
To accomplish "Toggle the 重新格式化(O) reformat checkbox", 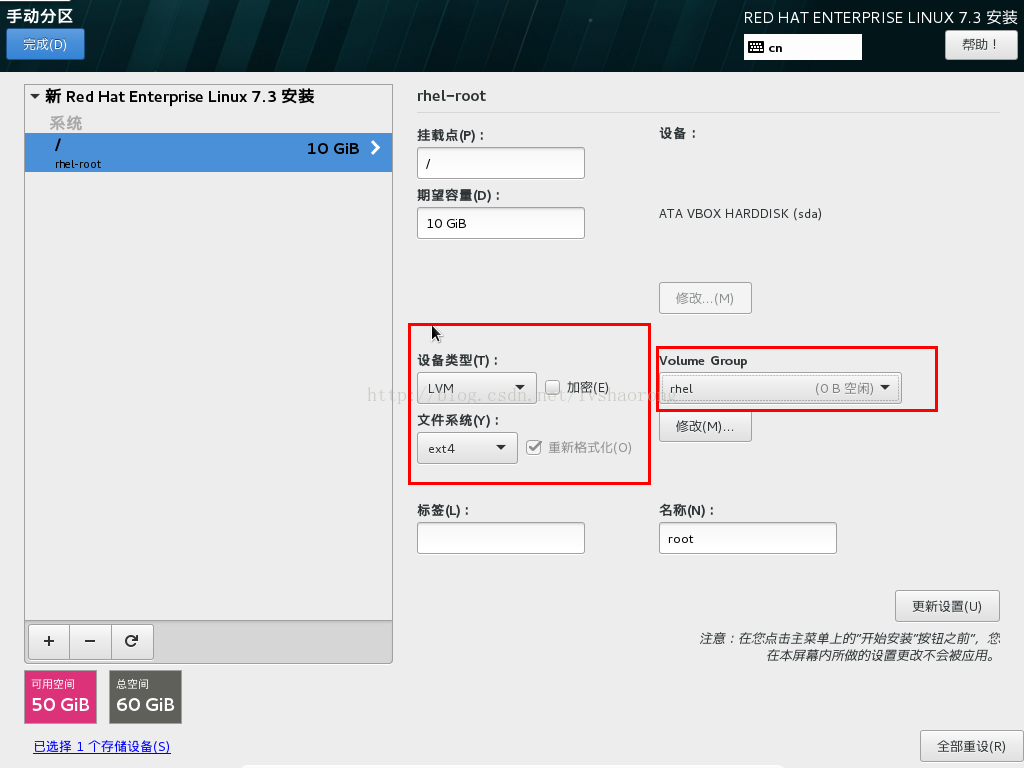I will (x=534, y=447).
